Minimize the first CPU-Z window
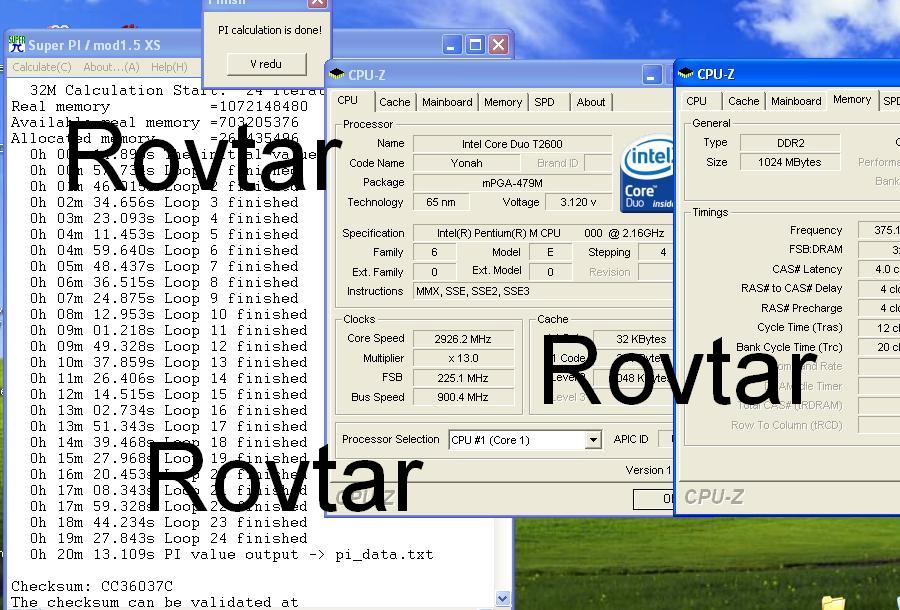 pos(652,75)
